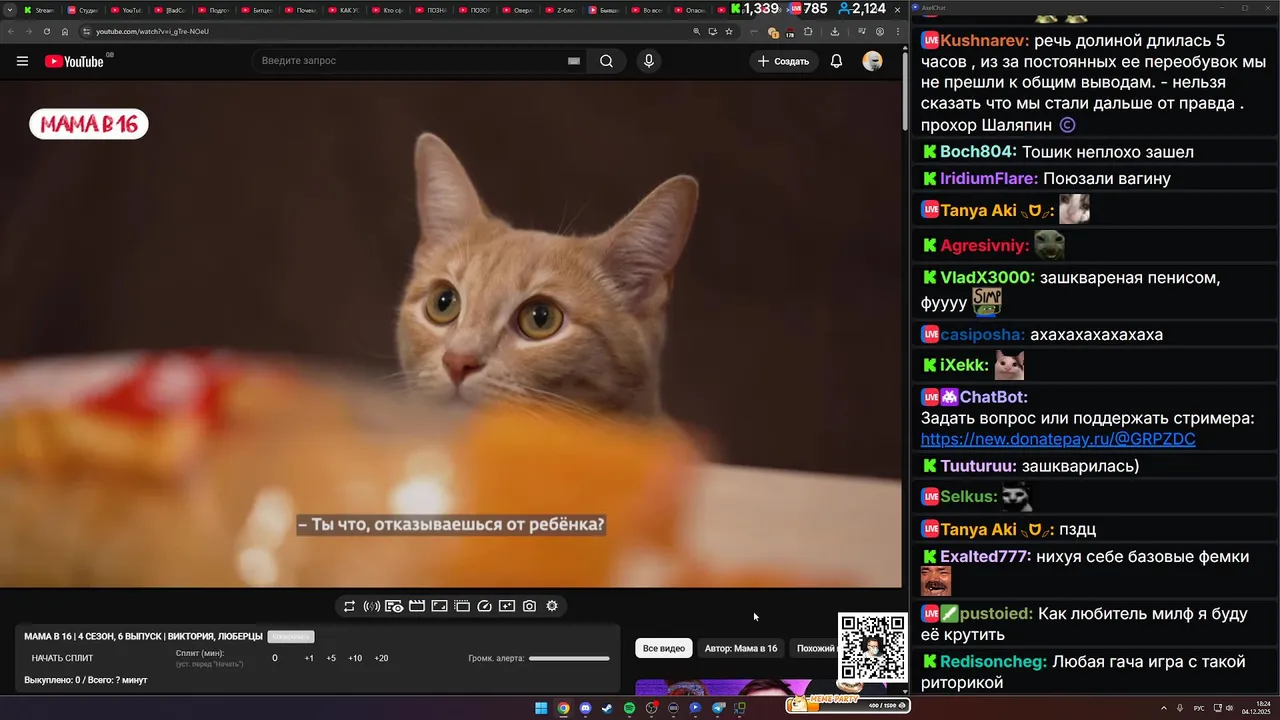Click the IridiumFlare username in chat
Image resolution: width=1280 pixels, height=720 pixels.
989,179
